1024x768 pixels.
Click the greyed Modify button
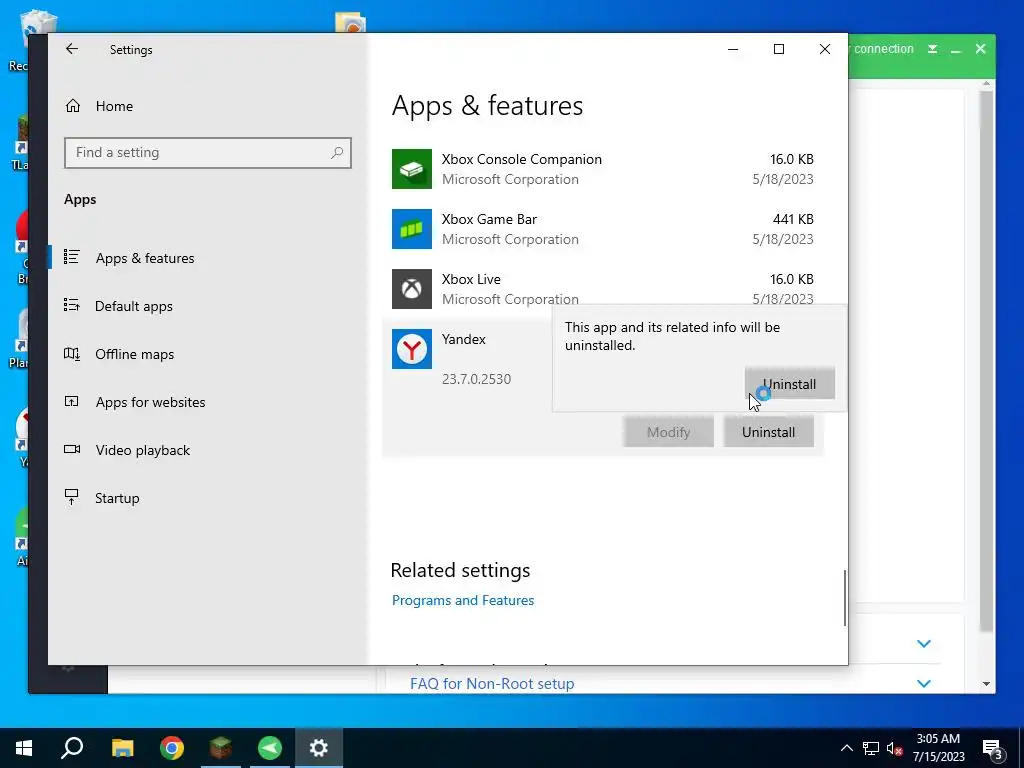pyautogui.click(x=668, y=432)
